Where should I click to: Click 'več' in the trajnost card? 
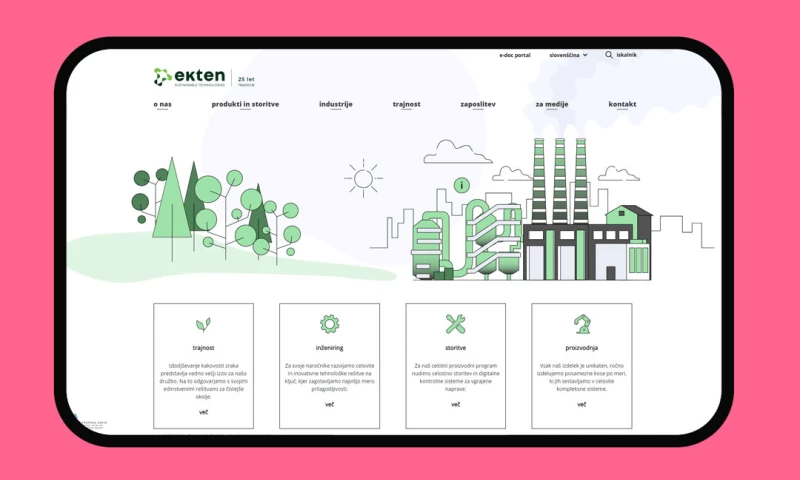click(203, 412)
